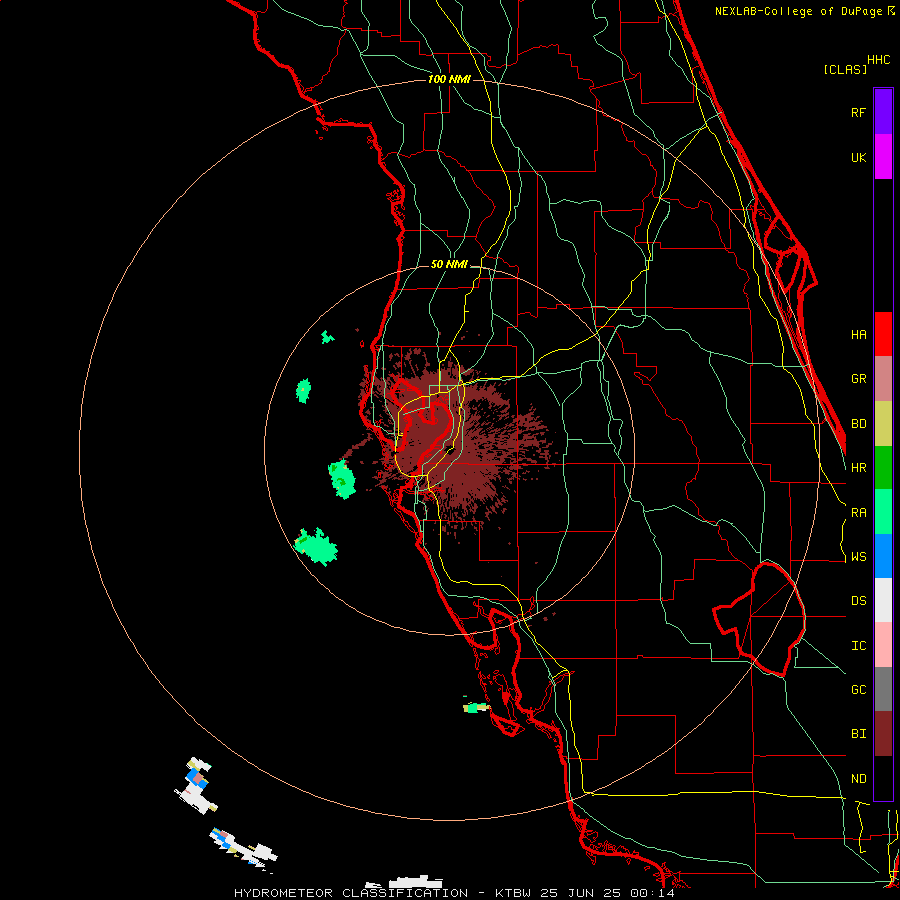Click the brown BI legend color swatch
The height and width of the screenshot is (900, 900).
tap(883, 734)
